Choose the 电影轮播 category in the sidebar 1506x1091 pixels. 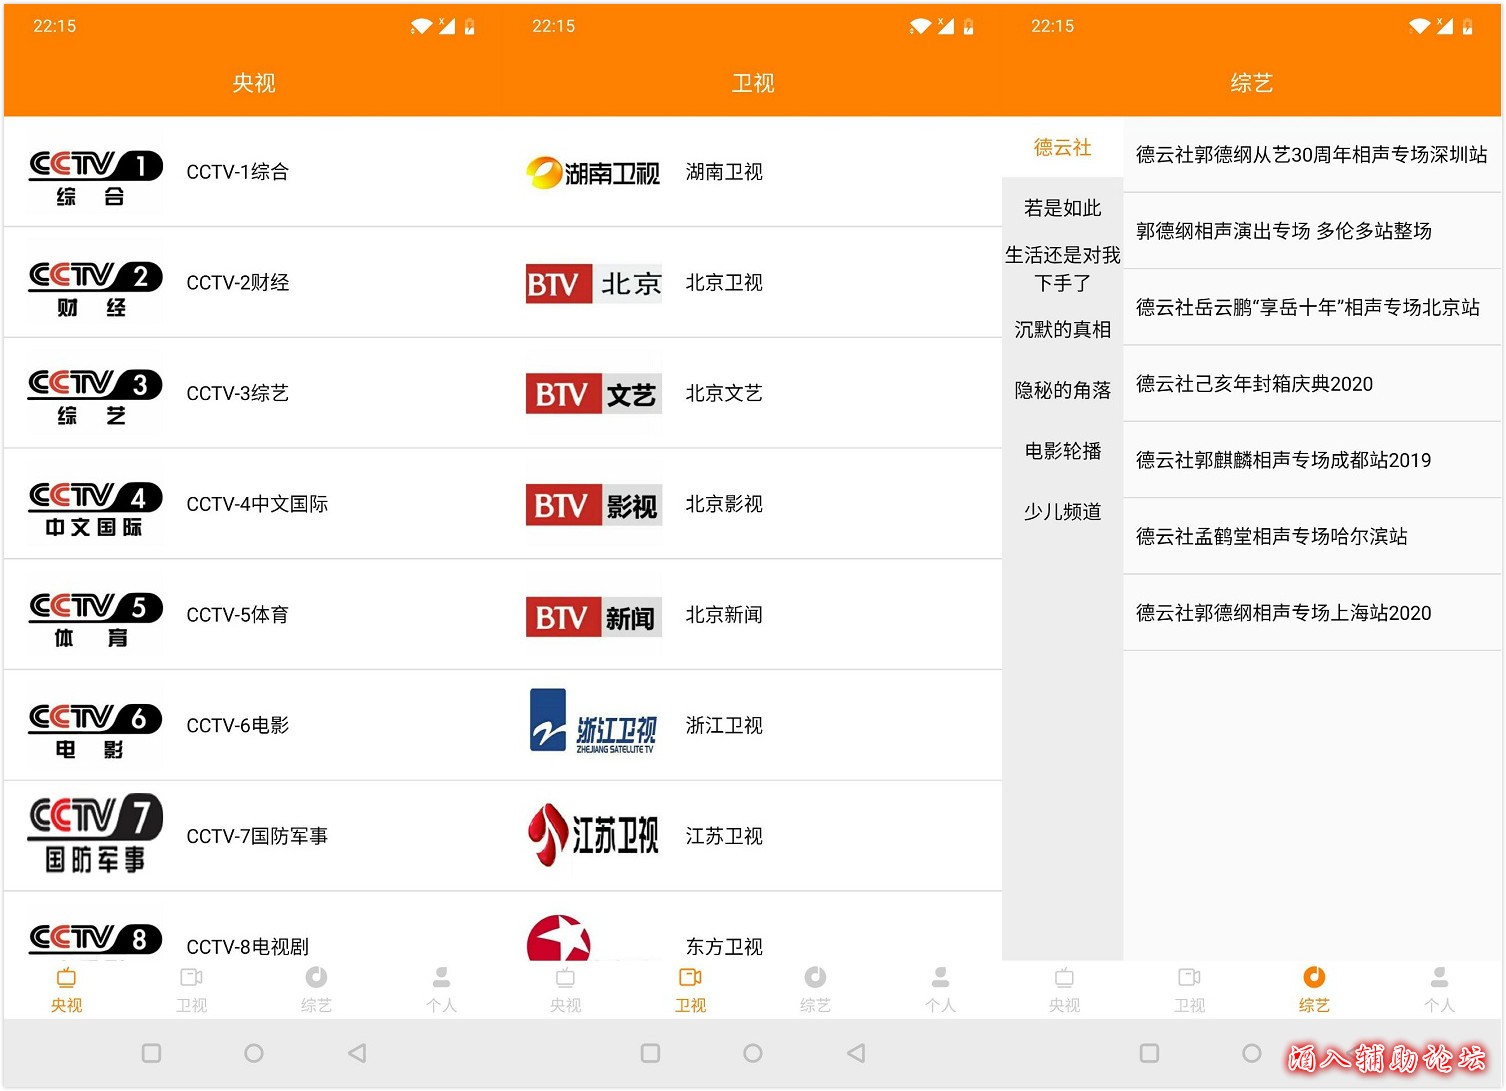tap(1062, 451)
